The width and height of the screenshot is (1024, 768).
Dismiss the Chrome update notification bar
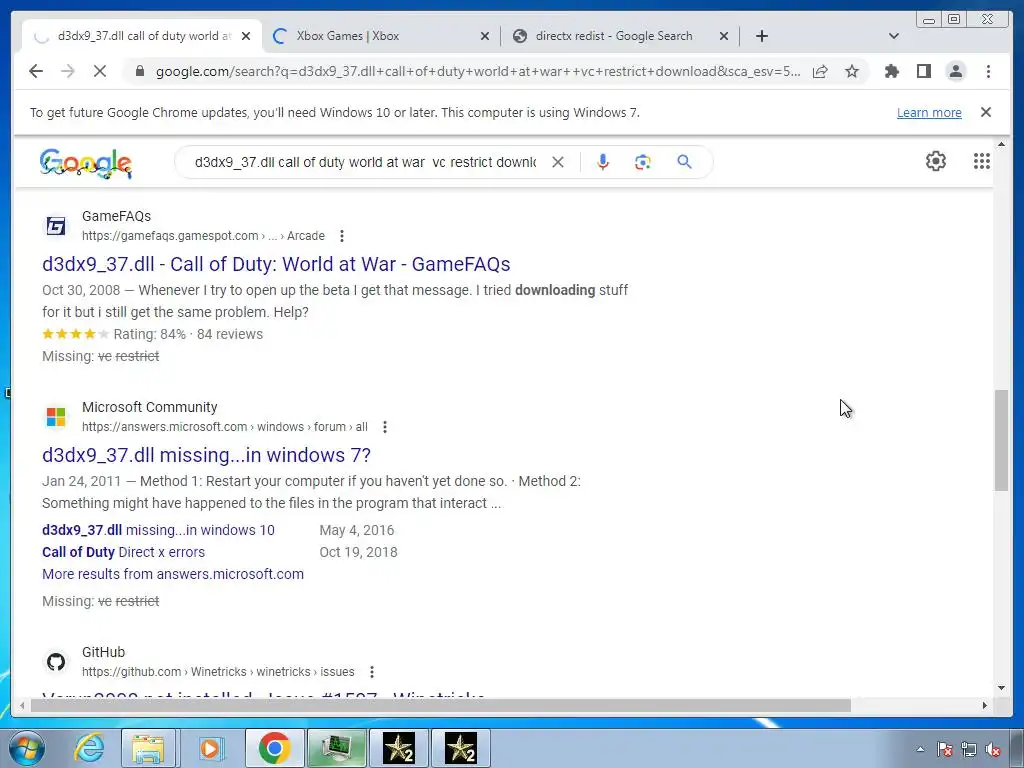986,112
